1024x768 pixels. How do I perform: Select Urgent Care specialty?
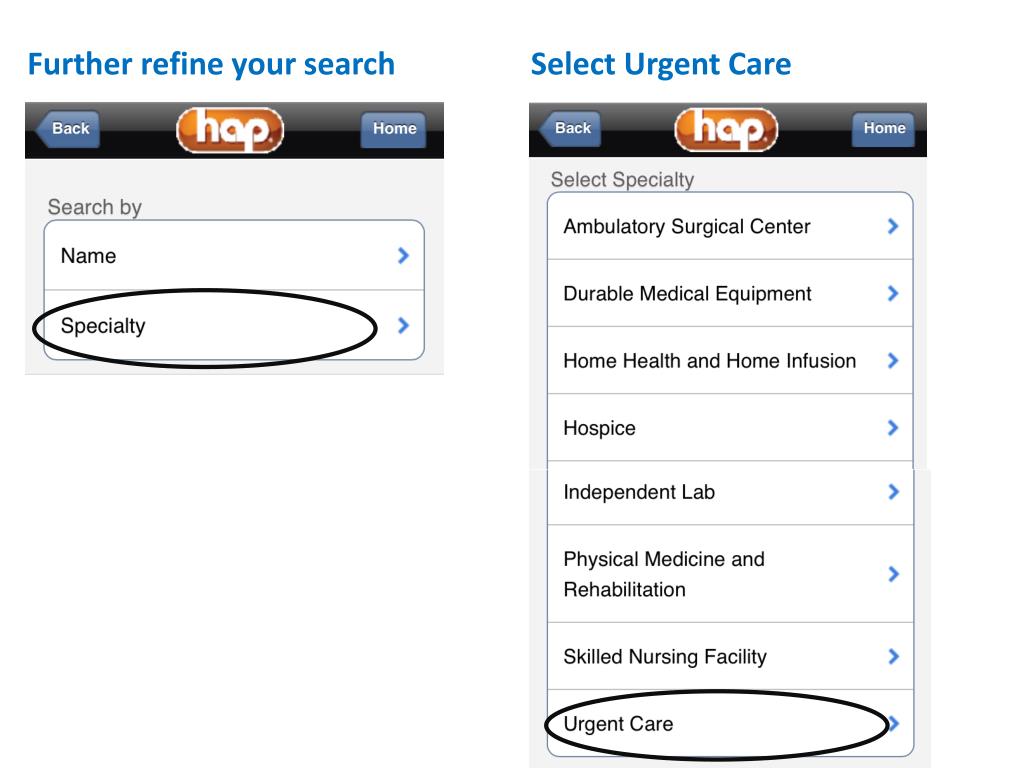coord(730,723)
